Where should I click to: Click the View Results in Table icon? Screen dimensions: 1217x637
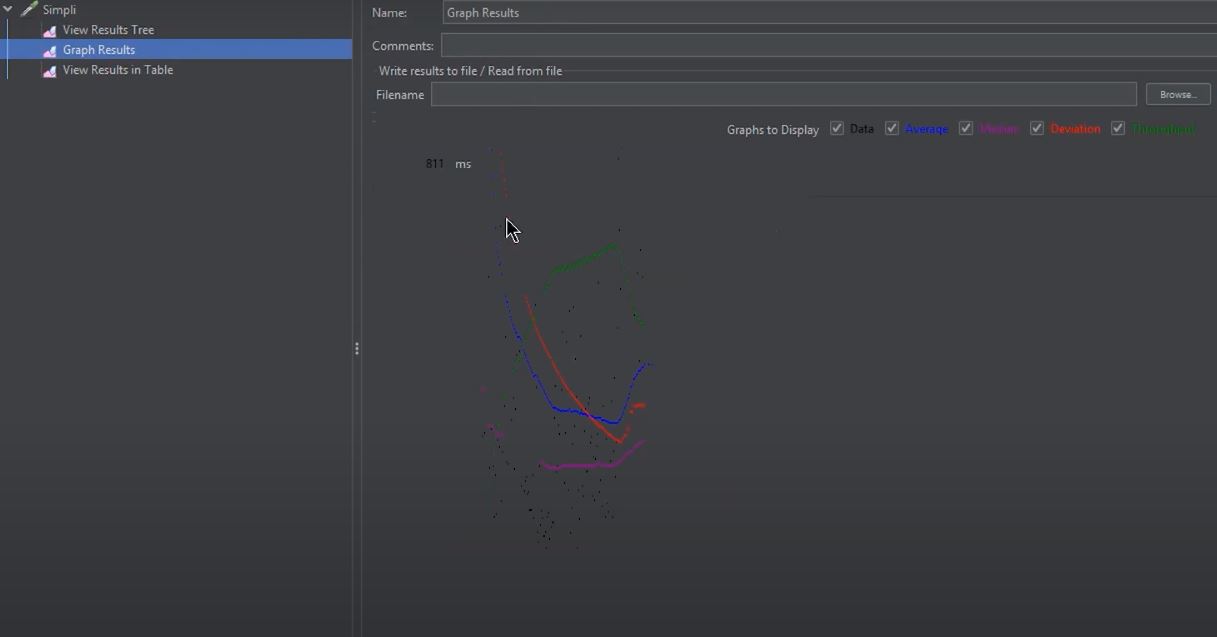pyautogui.click(x=49, y=71)
